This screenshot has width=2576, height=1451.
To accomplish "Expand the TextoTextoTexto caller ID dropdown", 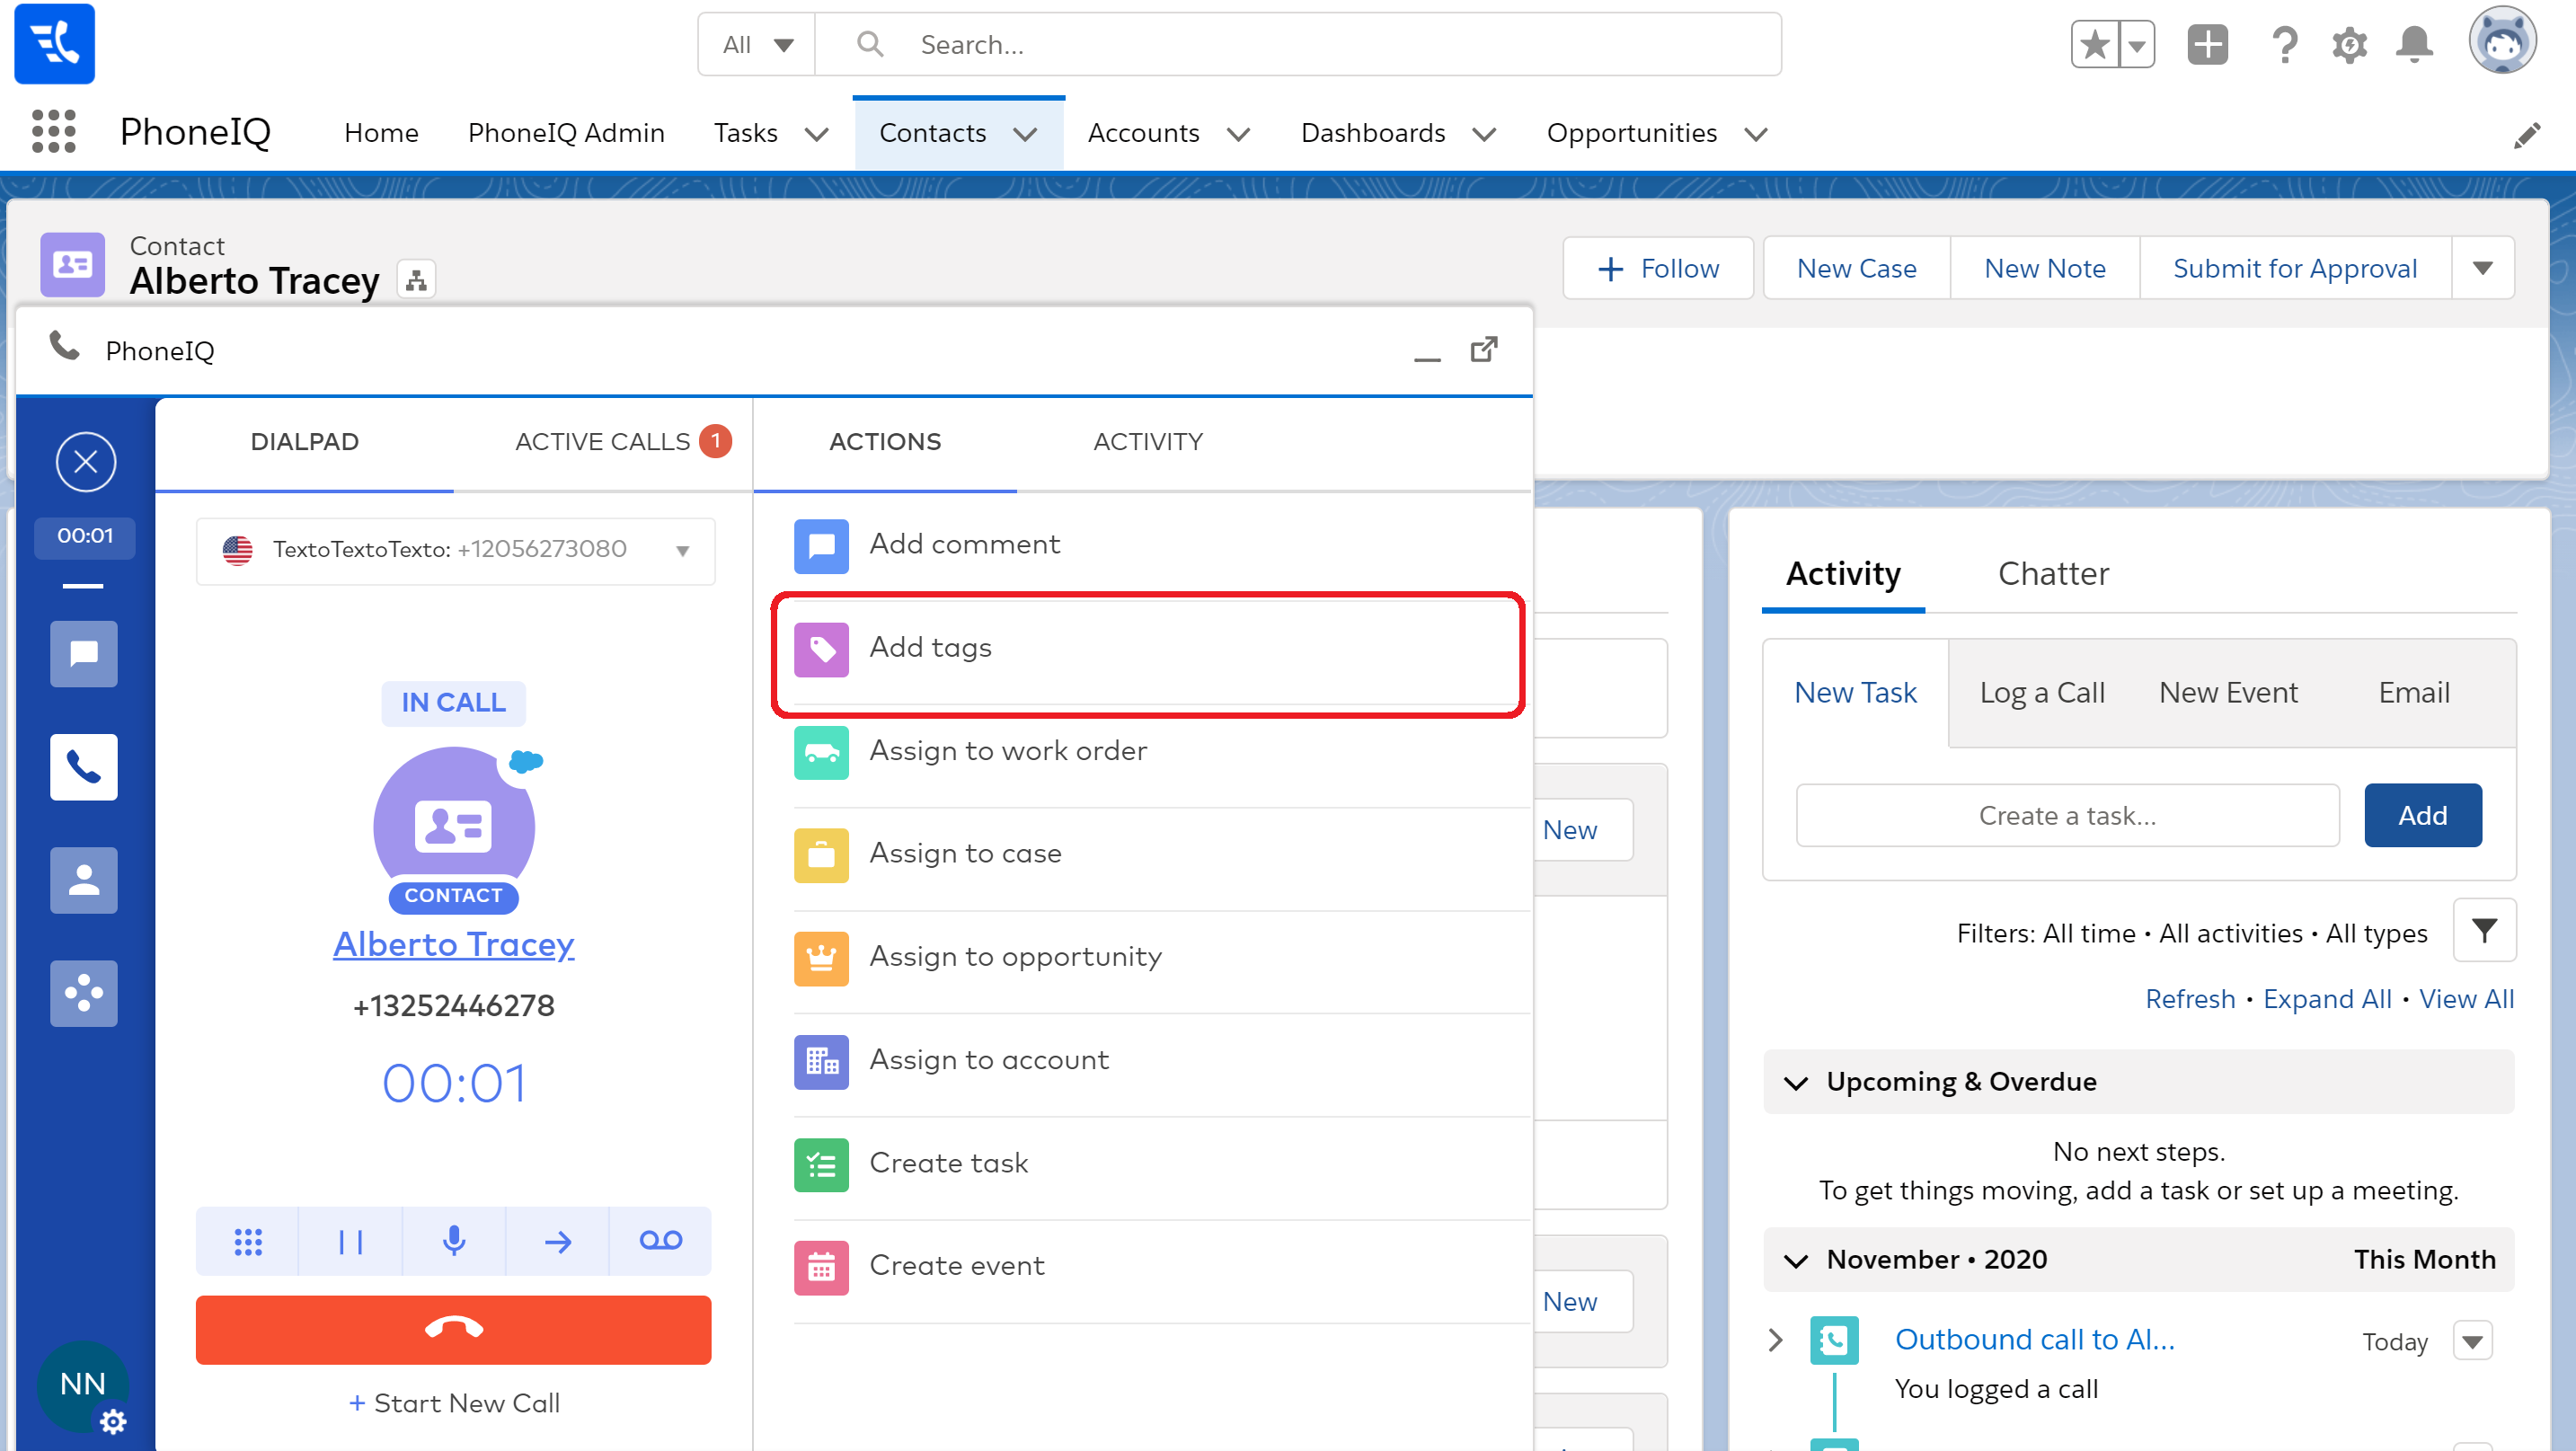I will coord(682,550).
